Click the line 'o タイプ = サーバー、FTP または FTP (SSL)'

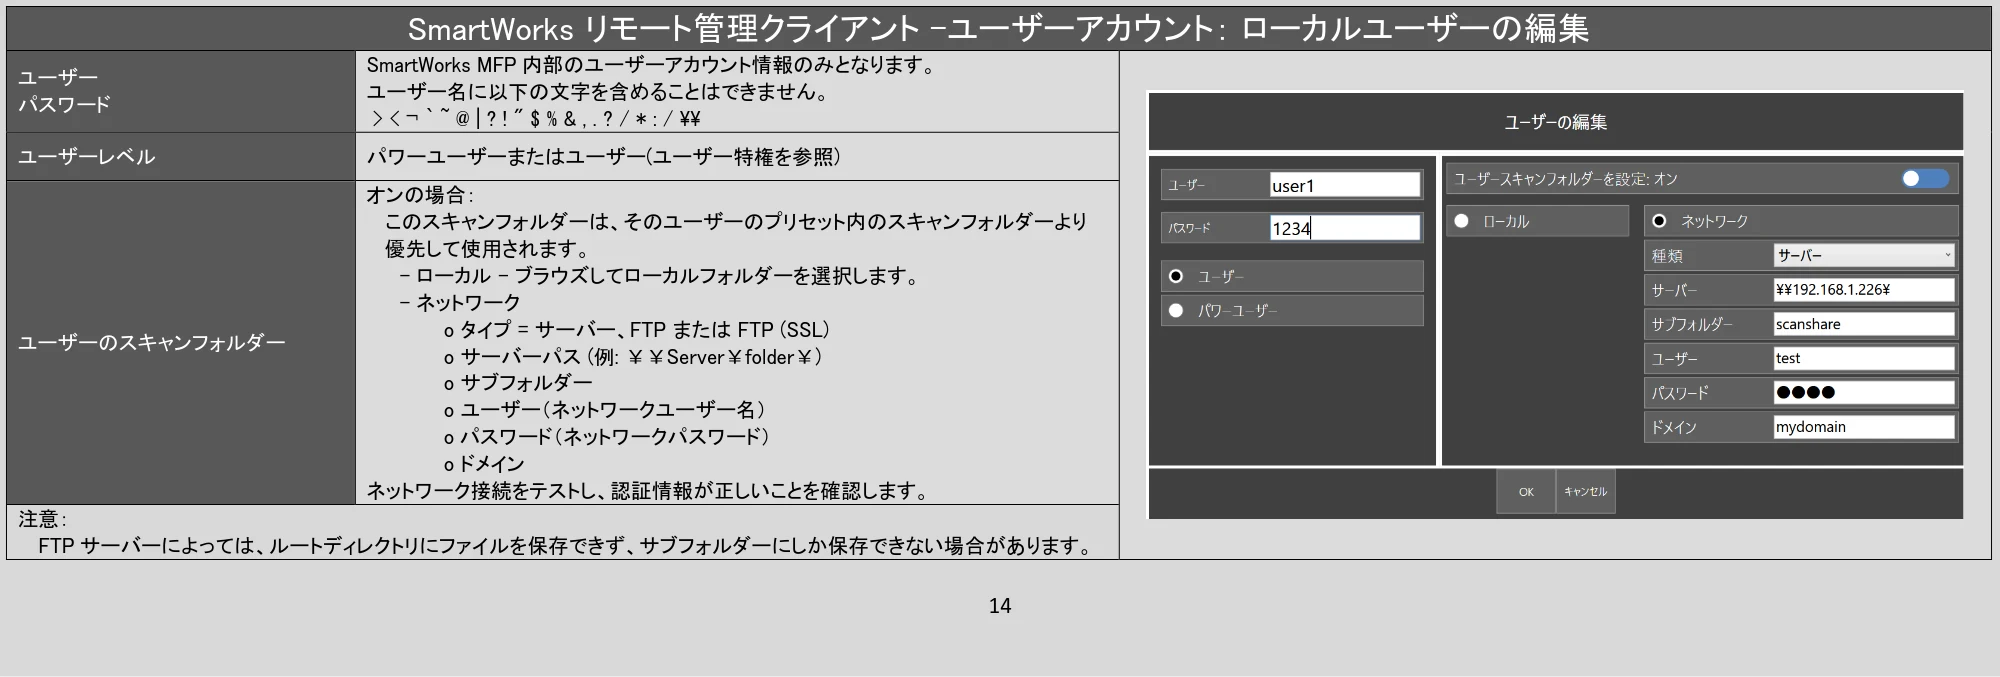click(637, 329)
